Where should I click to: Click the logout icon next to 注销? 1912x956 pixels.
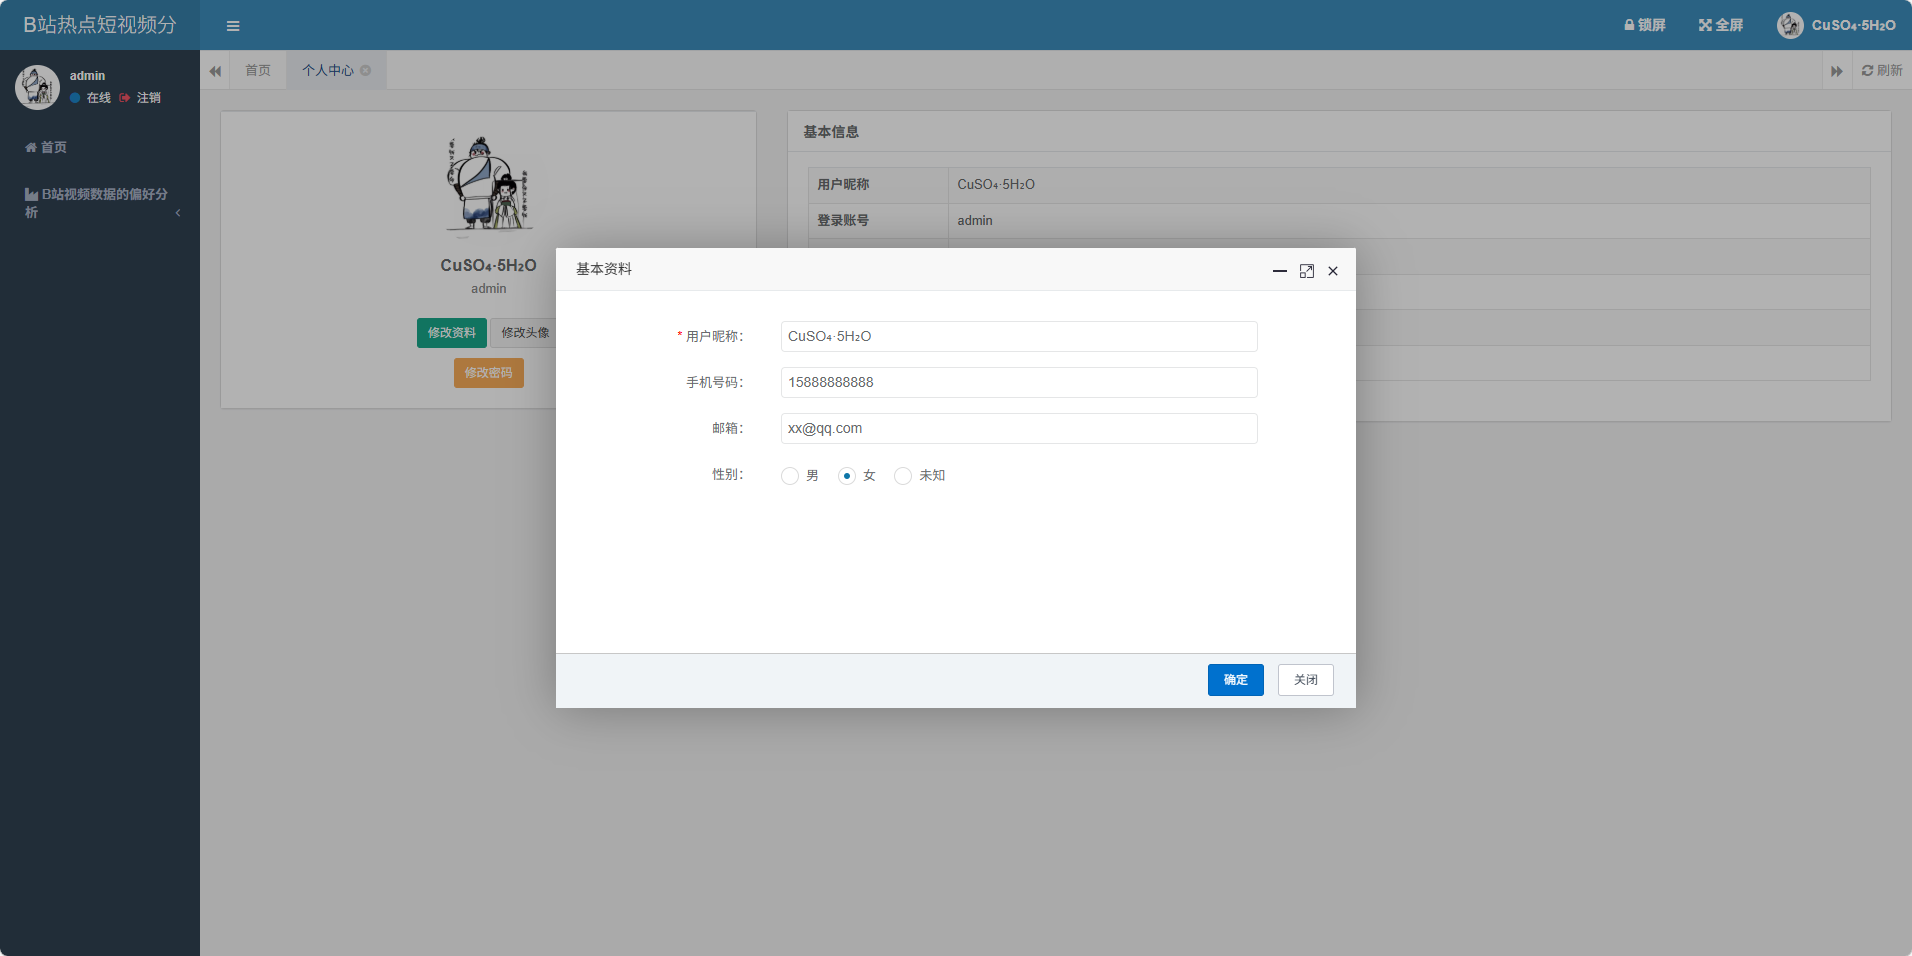pos(125,98)
